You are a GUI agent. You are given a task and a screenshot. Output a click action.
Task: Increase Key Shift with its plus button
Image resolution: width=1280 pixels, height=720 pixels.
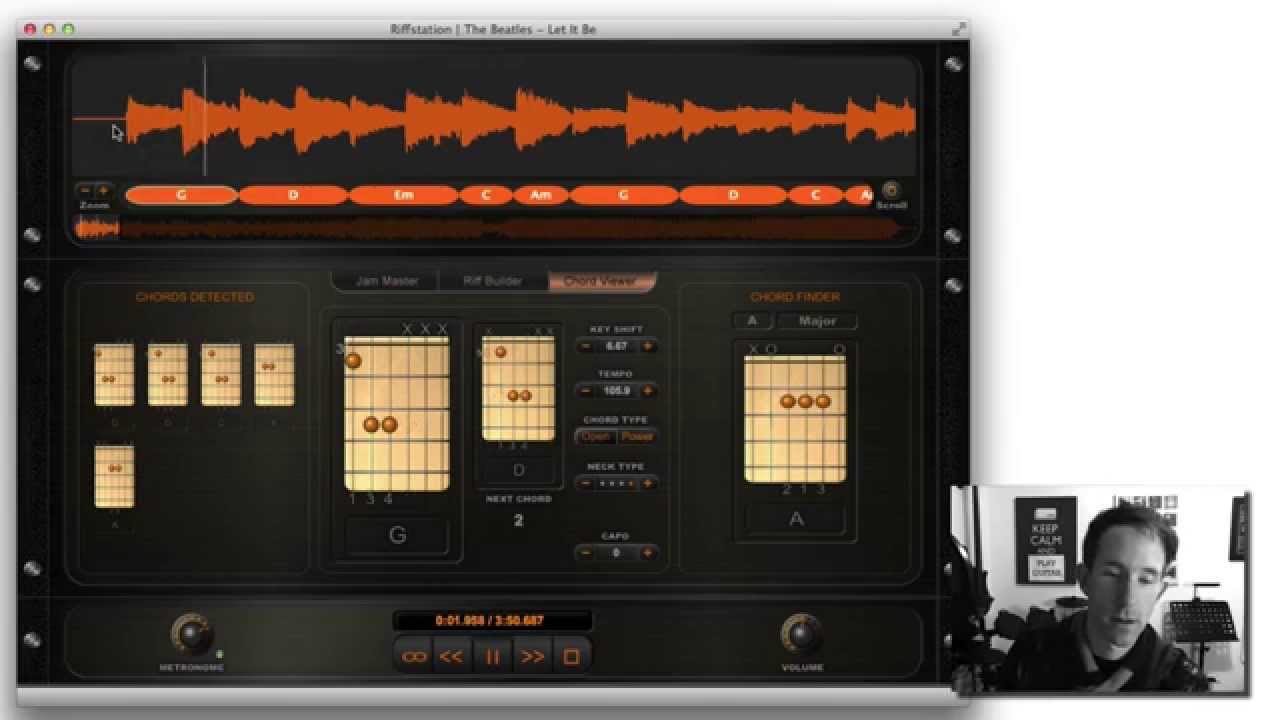[648, 346]
